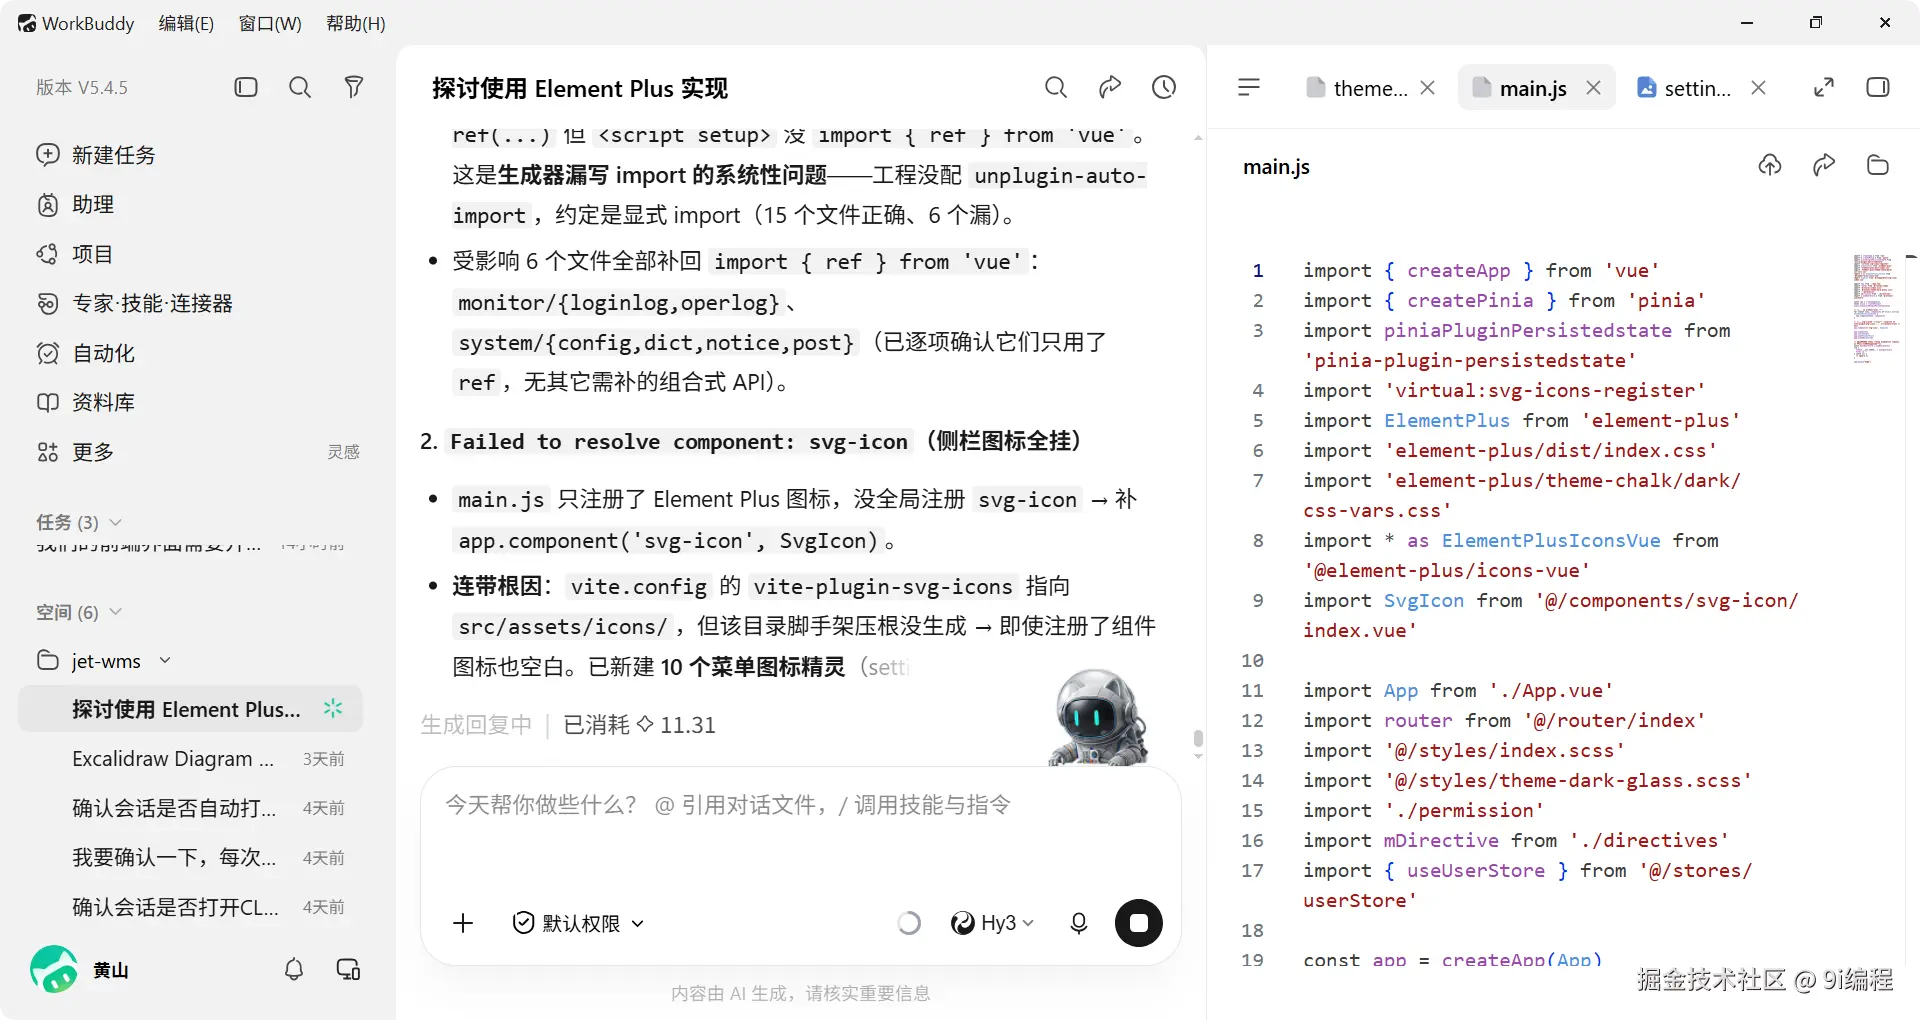Click the 黄山 user avatar
Viewport: 1920px width, 1020px height.
coord(54,969)
